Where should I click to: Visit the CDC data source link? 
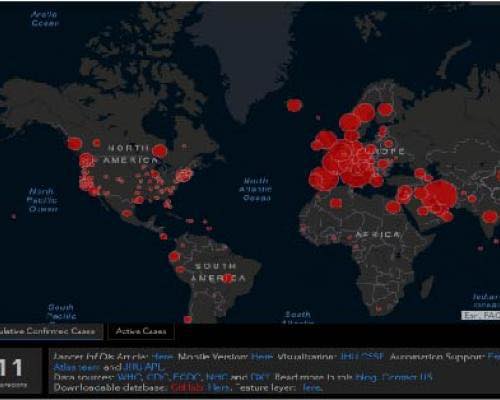coord(157,378)
